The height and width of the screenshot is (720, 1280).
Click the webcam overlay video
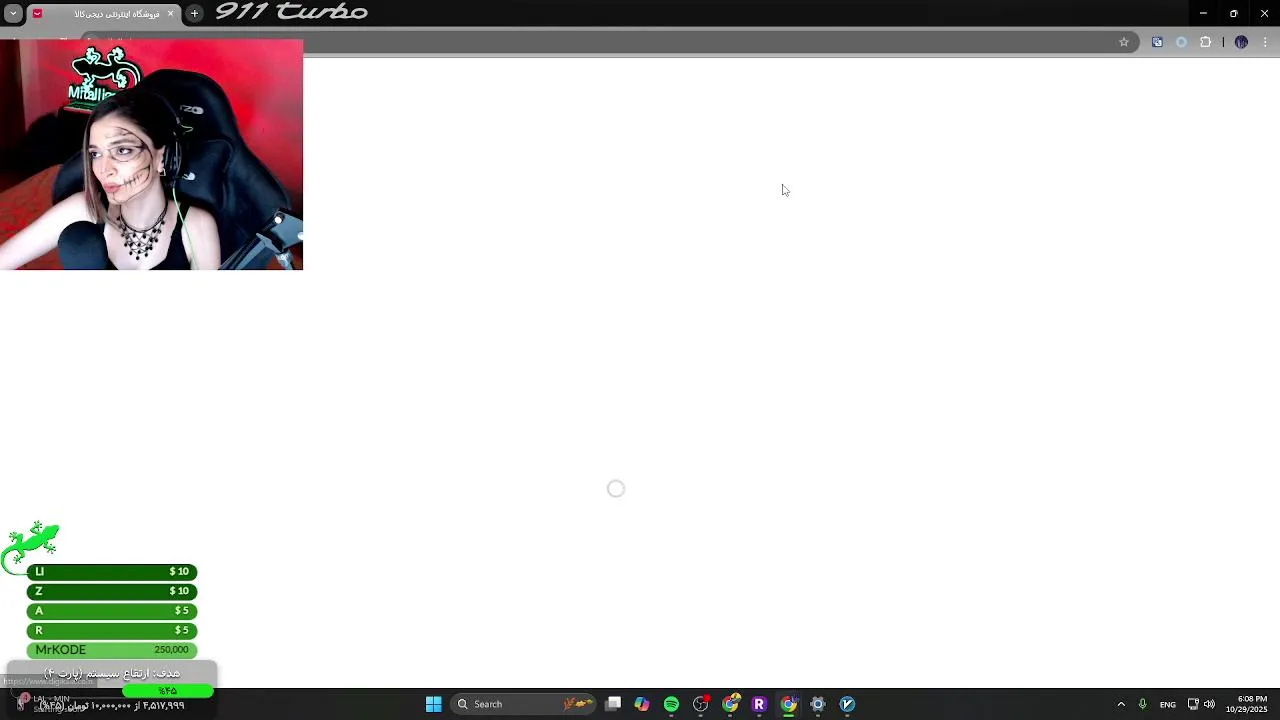click(x=151, y=155)
